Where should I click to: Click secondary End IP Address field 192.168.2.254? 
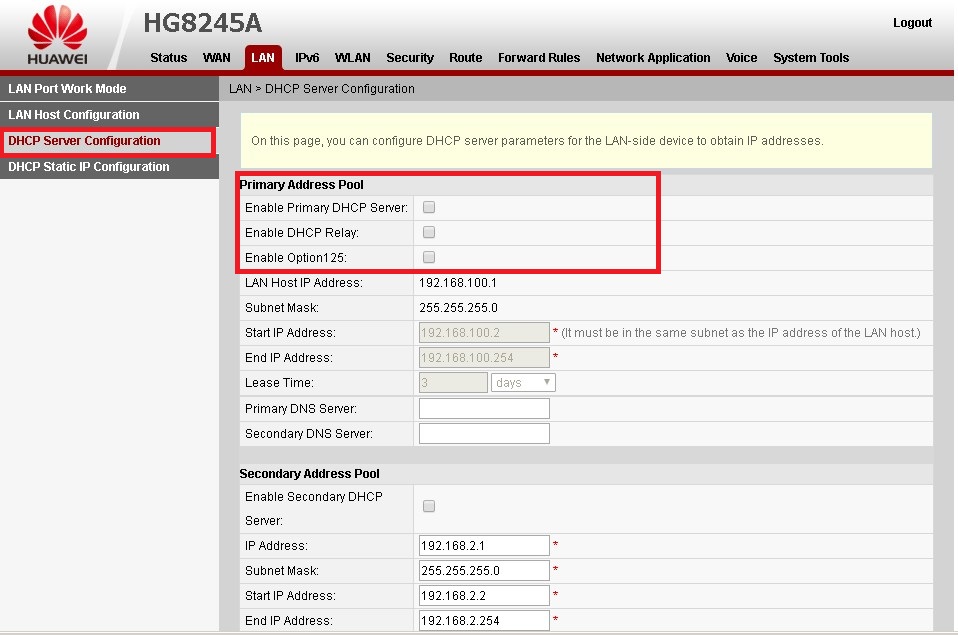(484, 620)
